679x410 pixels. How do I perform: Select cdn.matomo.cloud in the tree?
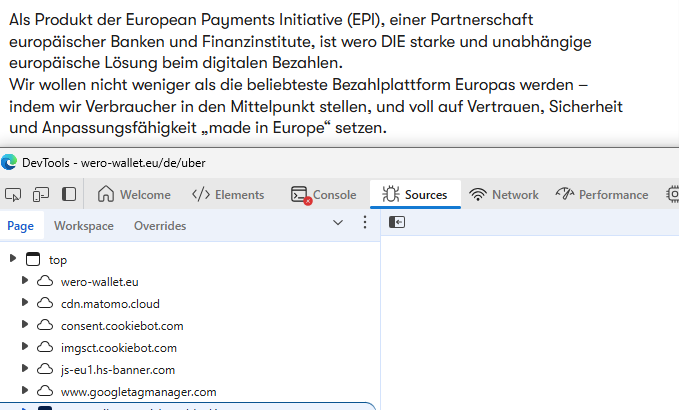[110, 304]
